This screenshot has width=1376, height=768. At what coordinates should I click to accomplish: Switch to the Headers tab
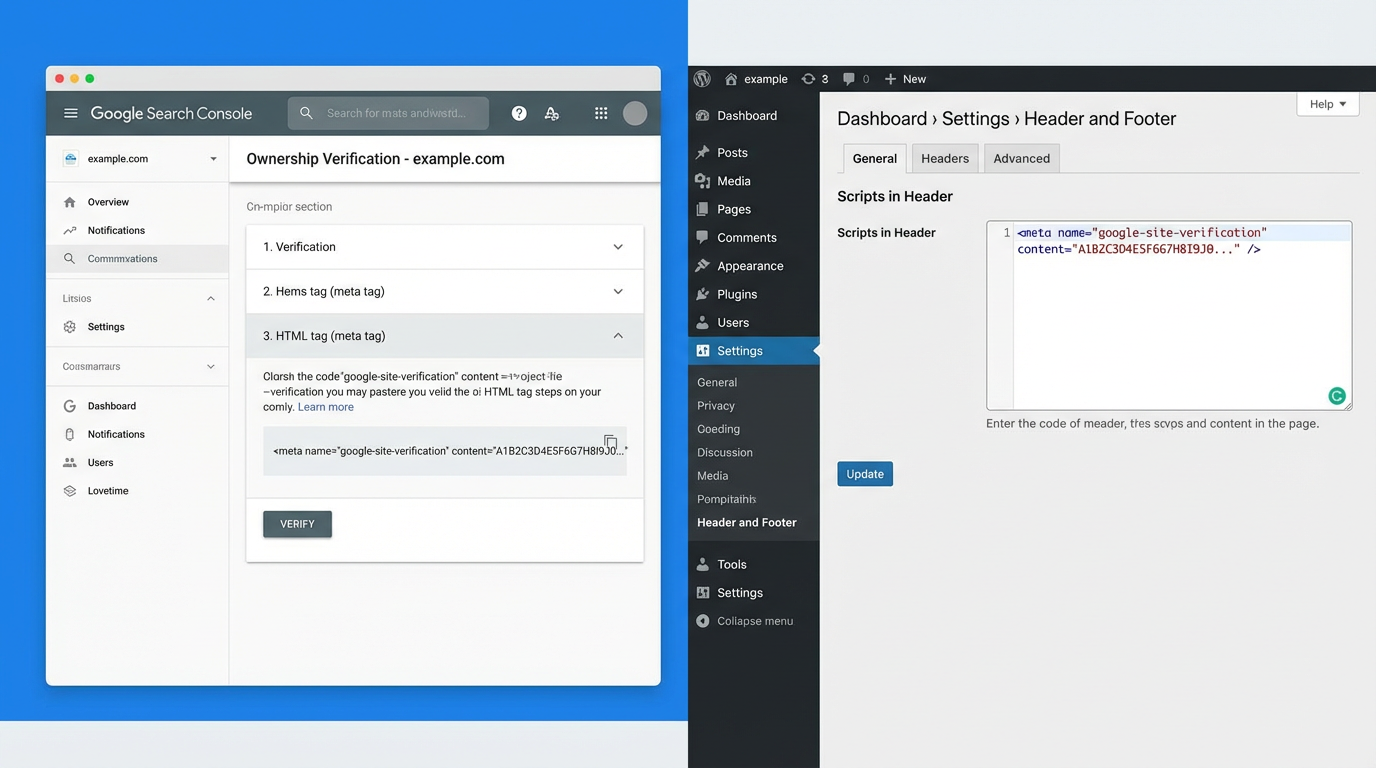[x=944, y=158]
